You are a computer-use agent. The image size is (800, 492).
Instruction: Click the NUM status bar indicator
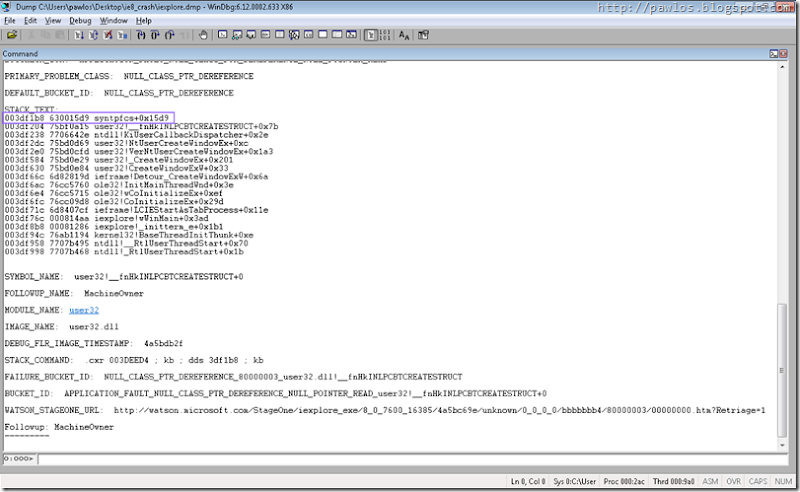(x=783, y=481)
